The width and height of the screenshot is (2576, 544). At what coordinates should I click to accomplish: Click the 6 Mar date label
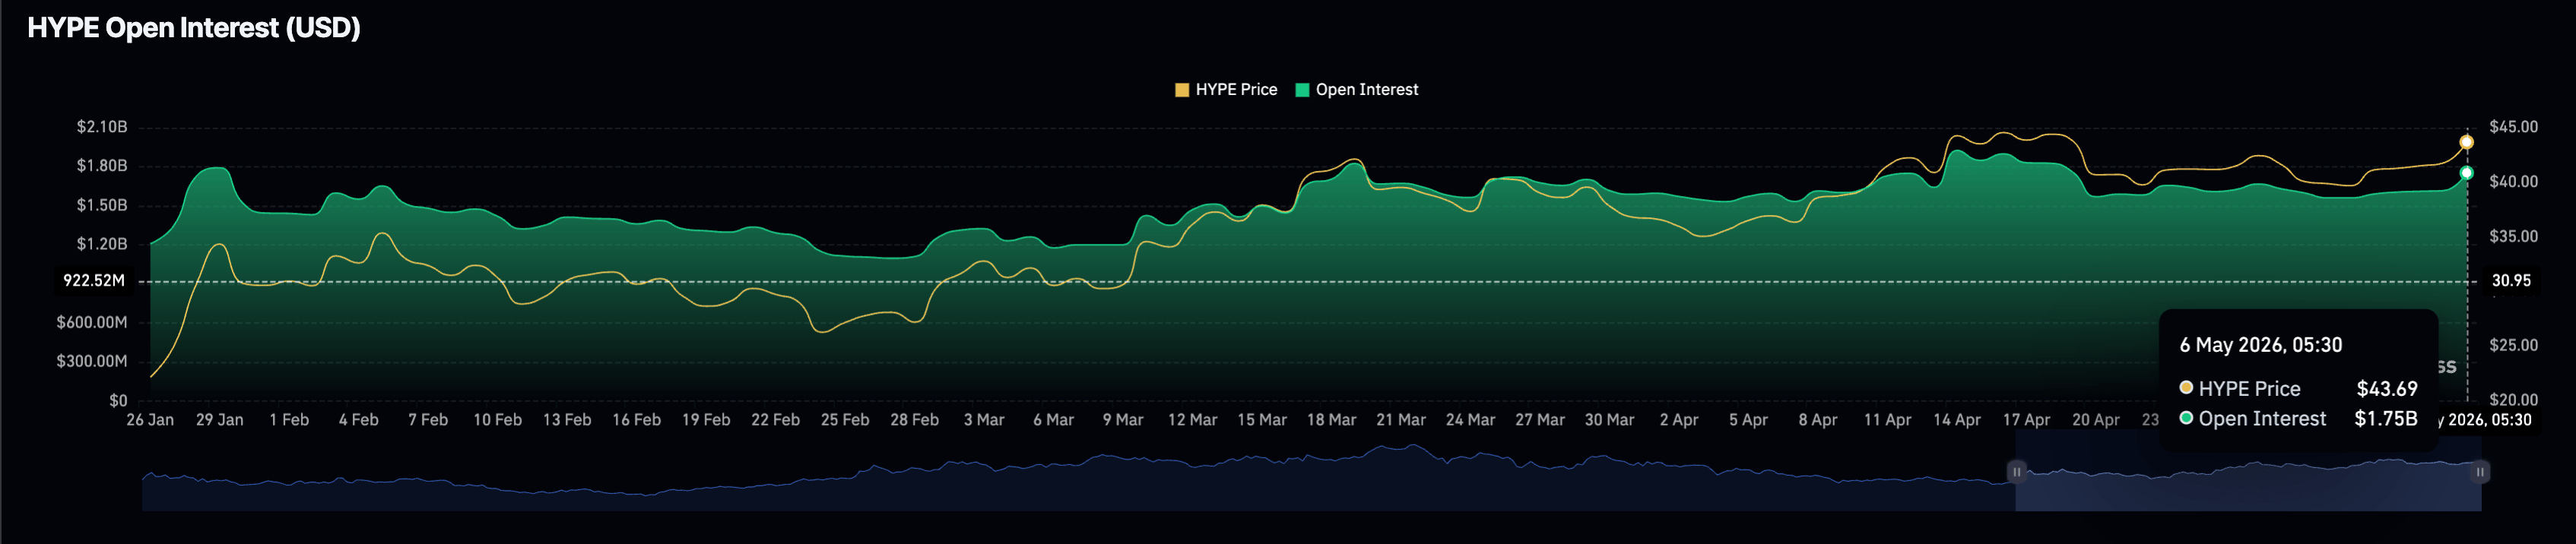pos(1053,420)
